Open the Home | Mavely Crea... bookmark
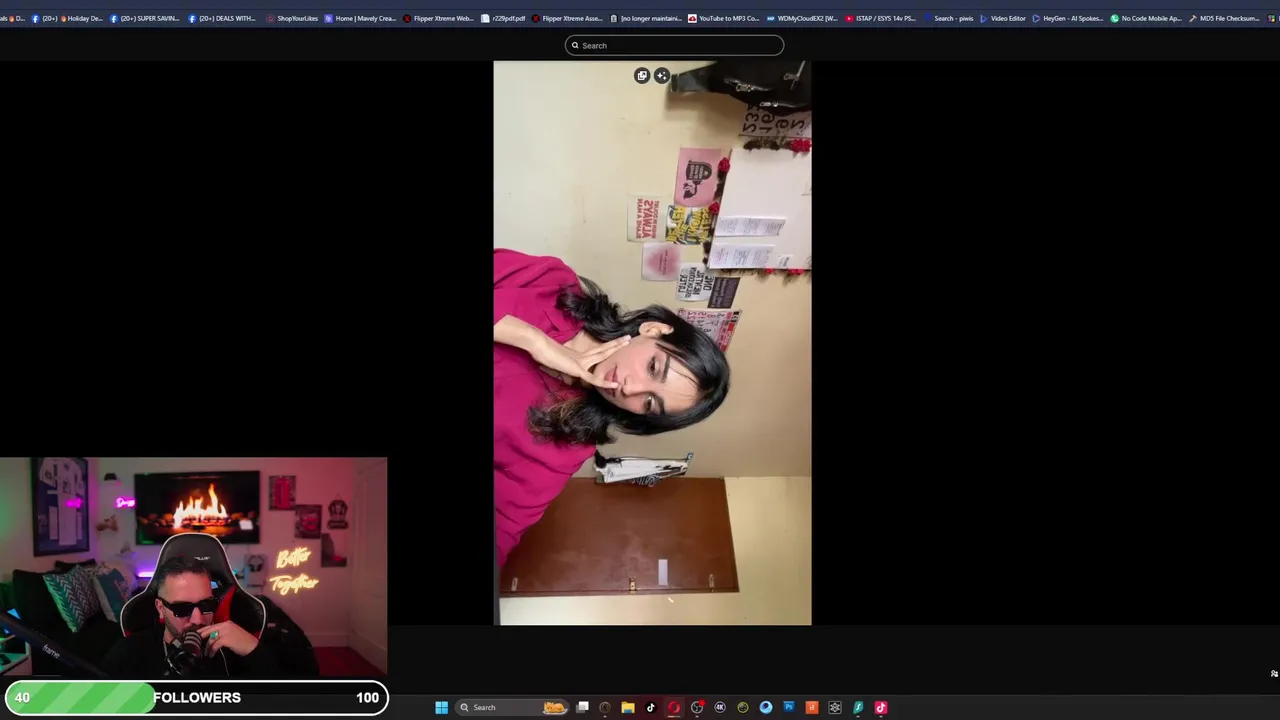The height and width of the screenshot is (720, 1280). (x=361, y=18)
